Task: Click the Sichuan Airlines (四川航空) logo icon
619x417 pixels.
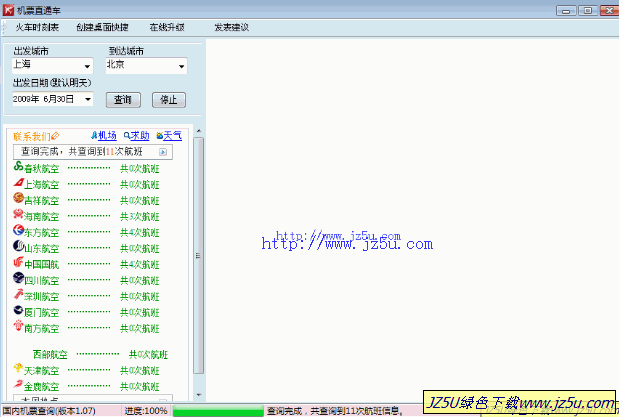Action: click(18, 278)
